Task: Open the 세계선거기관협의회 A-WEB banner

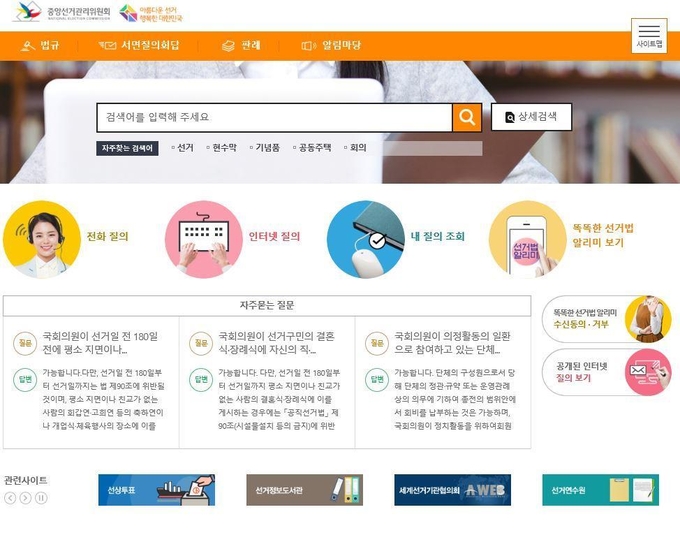Action: 452,490
